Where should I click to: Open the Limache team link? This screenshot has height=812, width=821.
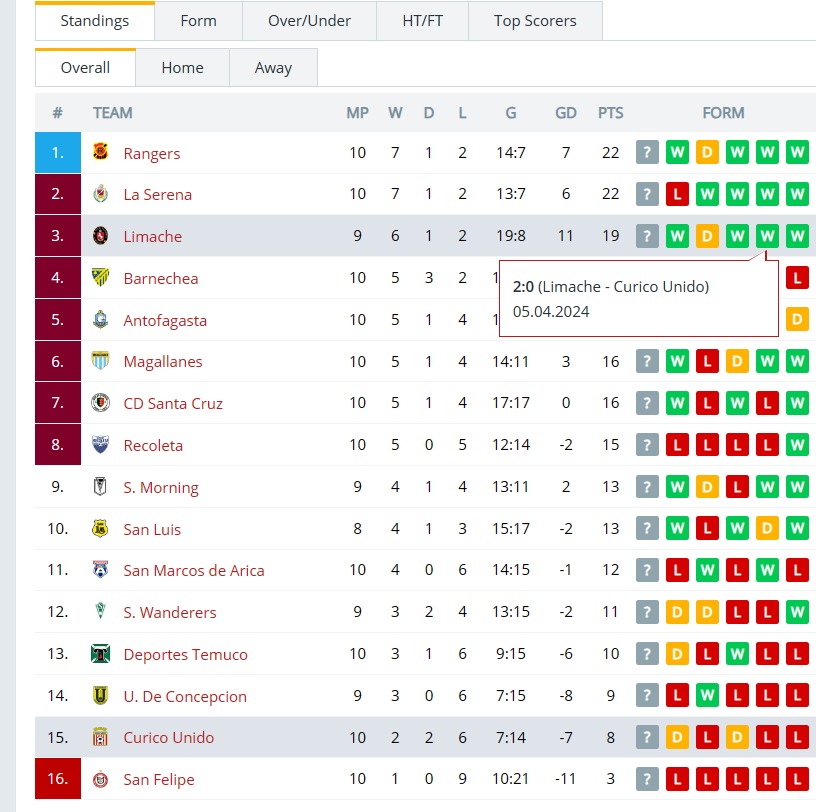click(x=153, y=236)
